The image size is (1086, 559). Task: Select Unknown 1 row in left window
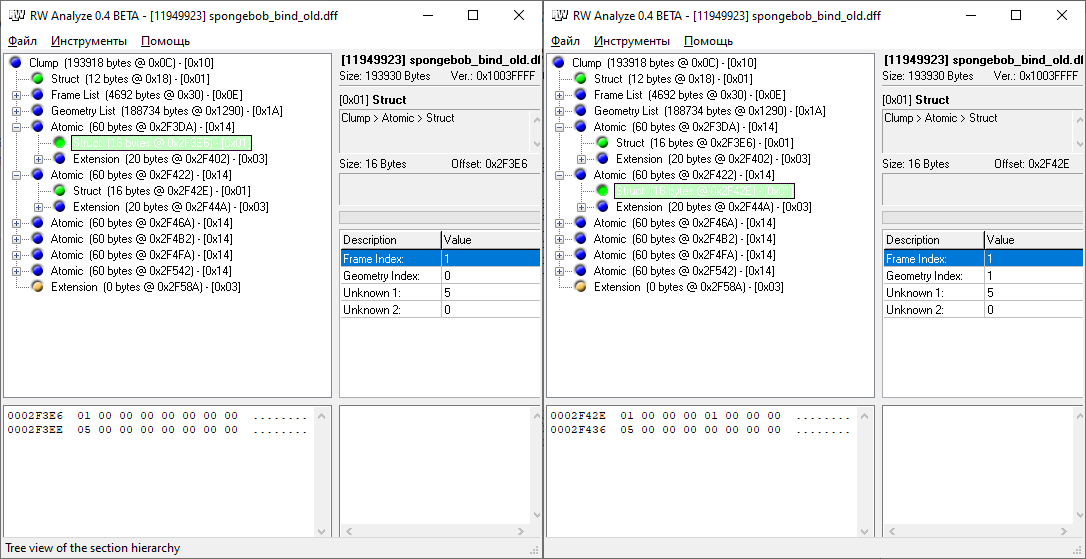click(440, 292)
